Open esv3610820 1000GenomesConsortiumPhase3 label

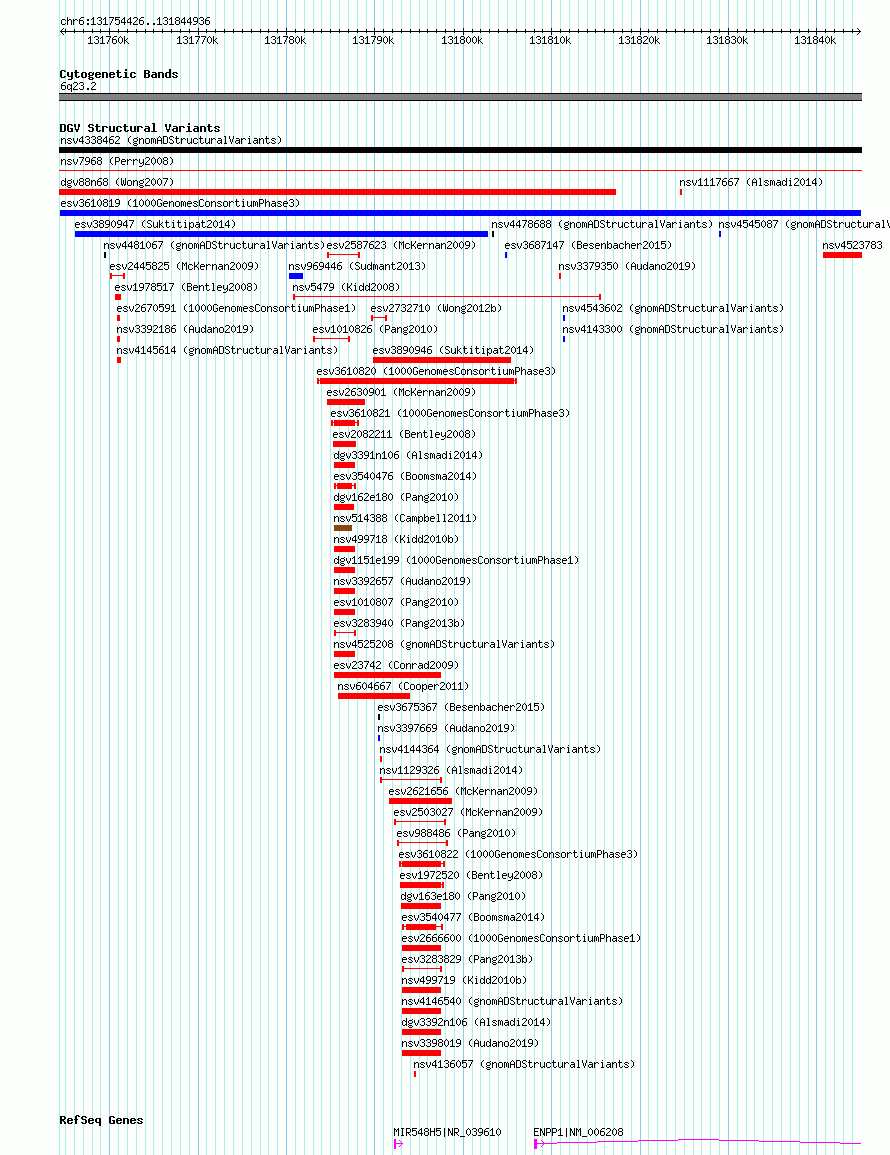[x=436, y=371]
